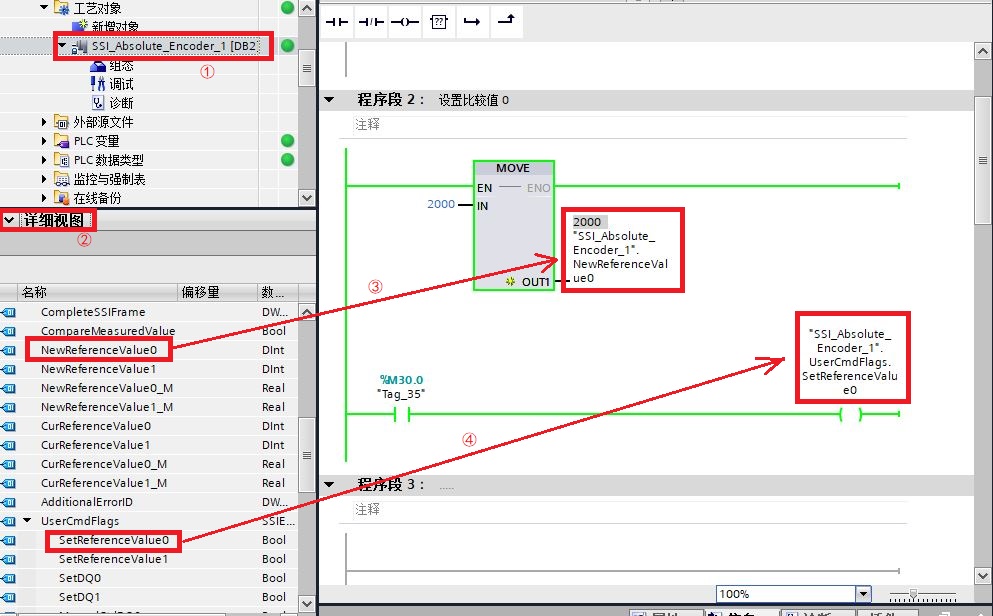Viewport: 993px width, 616px height.
Task: Expand the PLC 变量 folder
Action: (x=44, y=141)
